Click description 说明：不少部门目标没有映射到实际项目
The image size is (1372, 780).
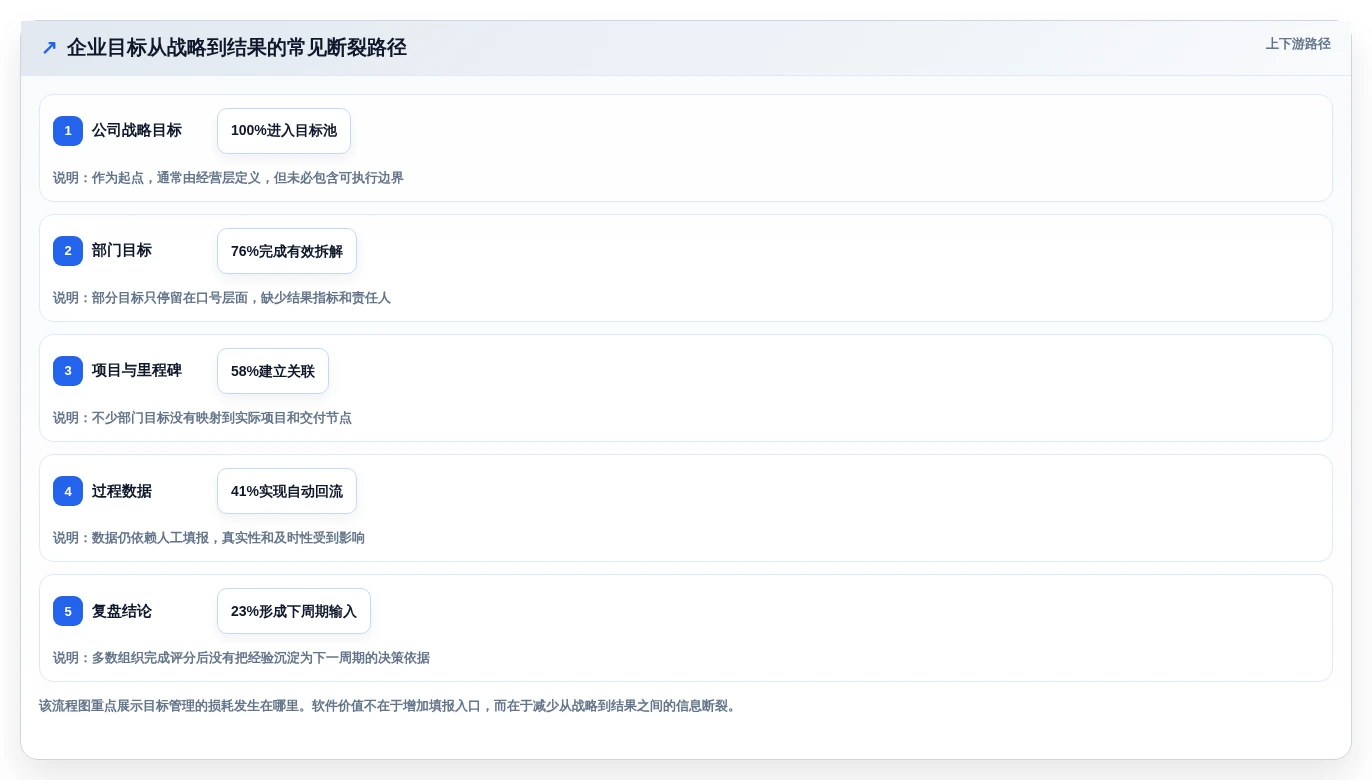[202, 418]
